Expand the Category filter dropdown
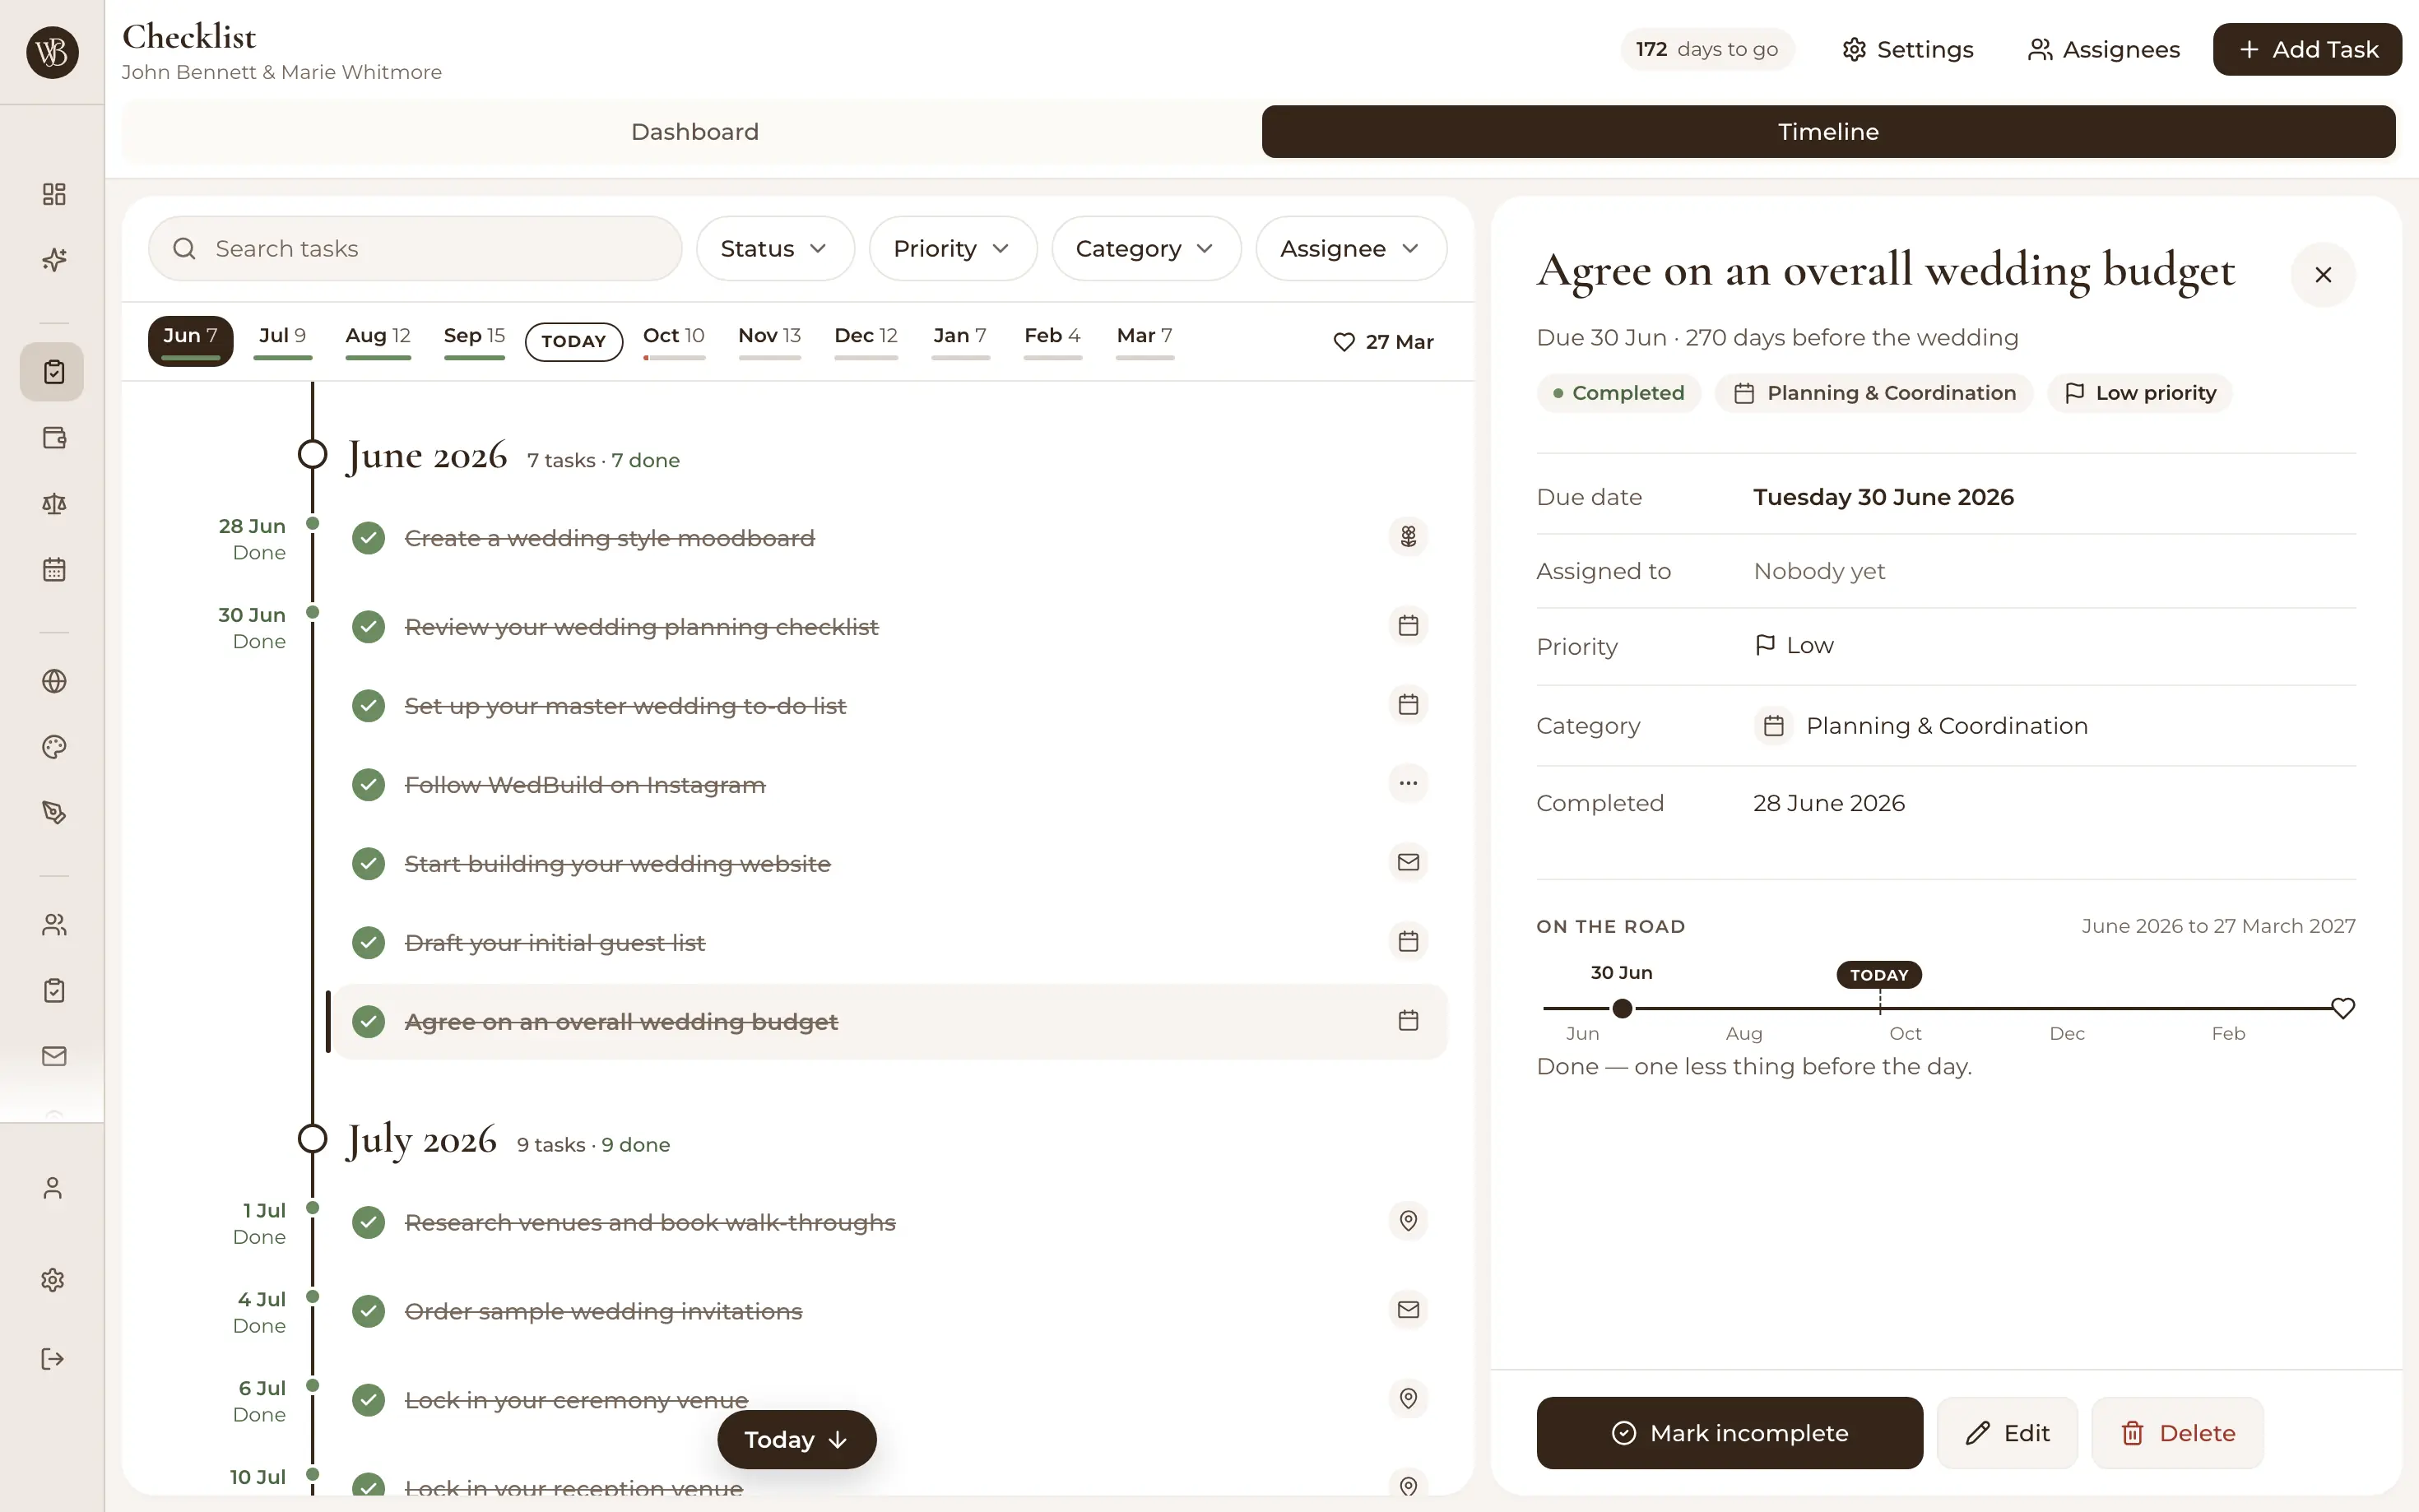The height and width of the screenshot is (1512, 2419). click(1146, 249)
